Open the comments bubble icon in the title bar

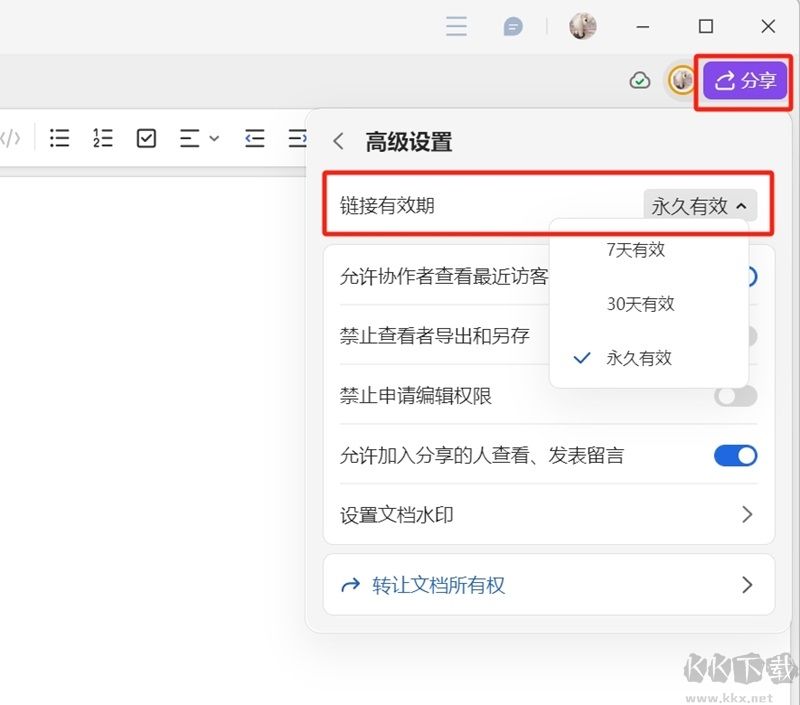[513, 25]
